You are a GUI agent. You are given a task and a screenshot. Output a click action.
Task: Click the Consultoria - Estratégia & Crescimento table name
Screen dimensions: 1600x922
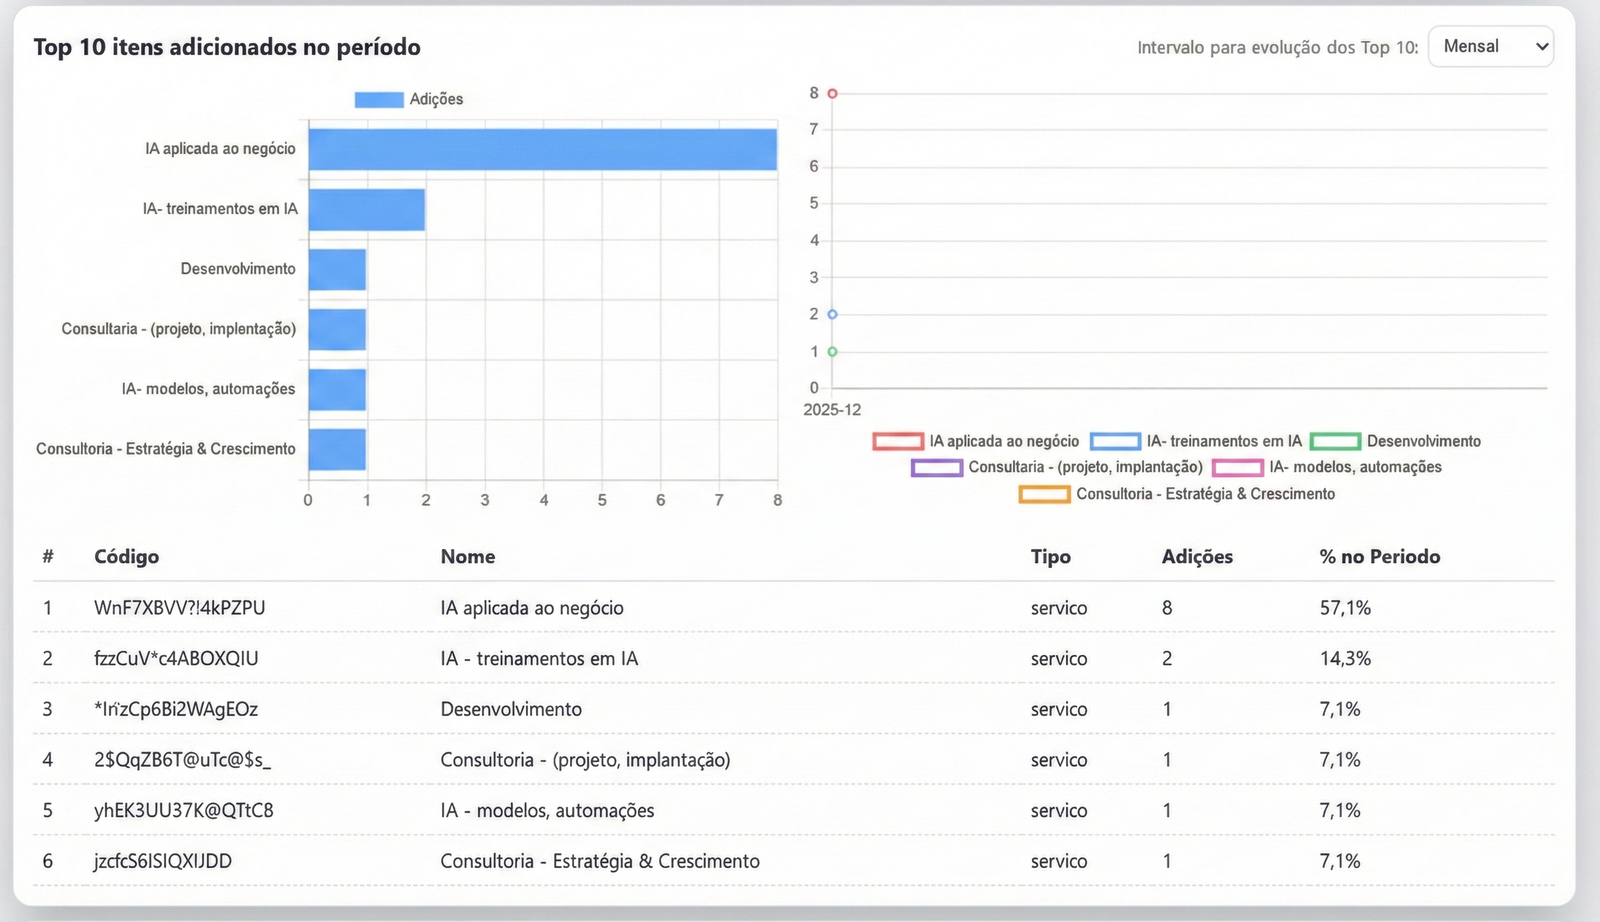pyautogui.click(x=600, y=861)
